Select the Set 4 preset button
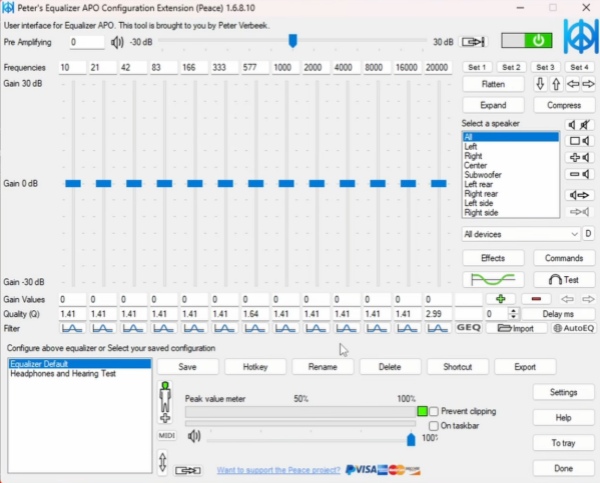This screenshot has height=483, width=600. click(580, 67)
